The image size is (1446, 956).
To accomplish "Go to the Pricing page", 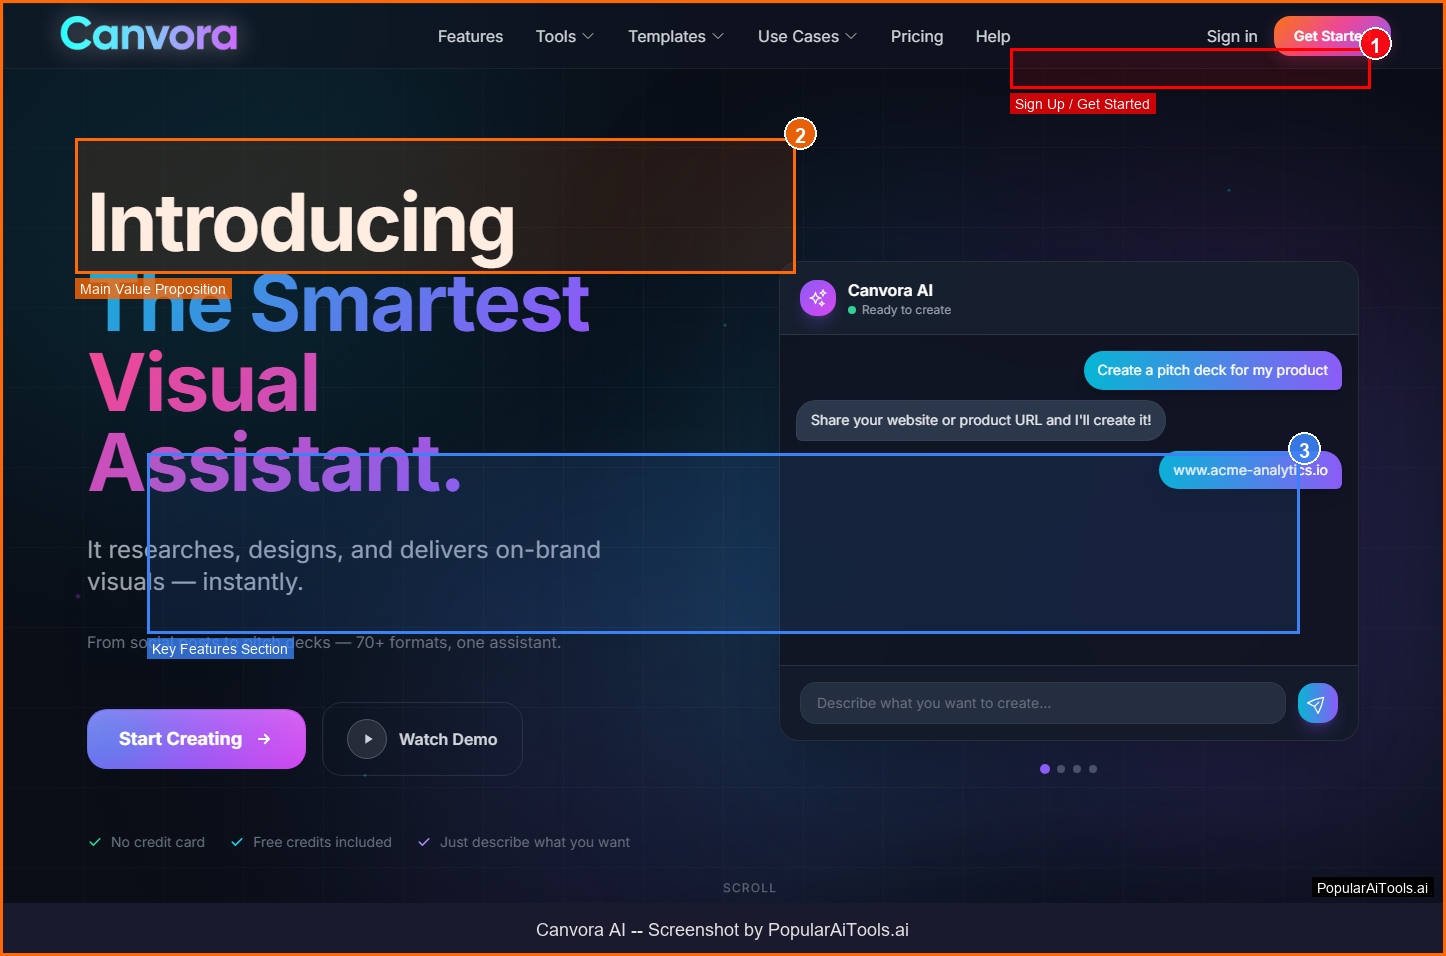I will click(x=917, y=36).
